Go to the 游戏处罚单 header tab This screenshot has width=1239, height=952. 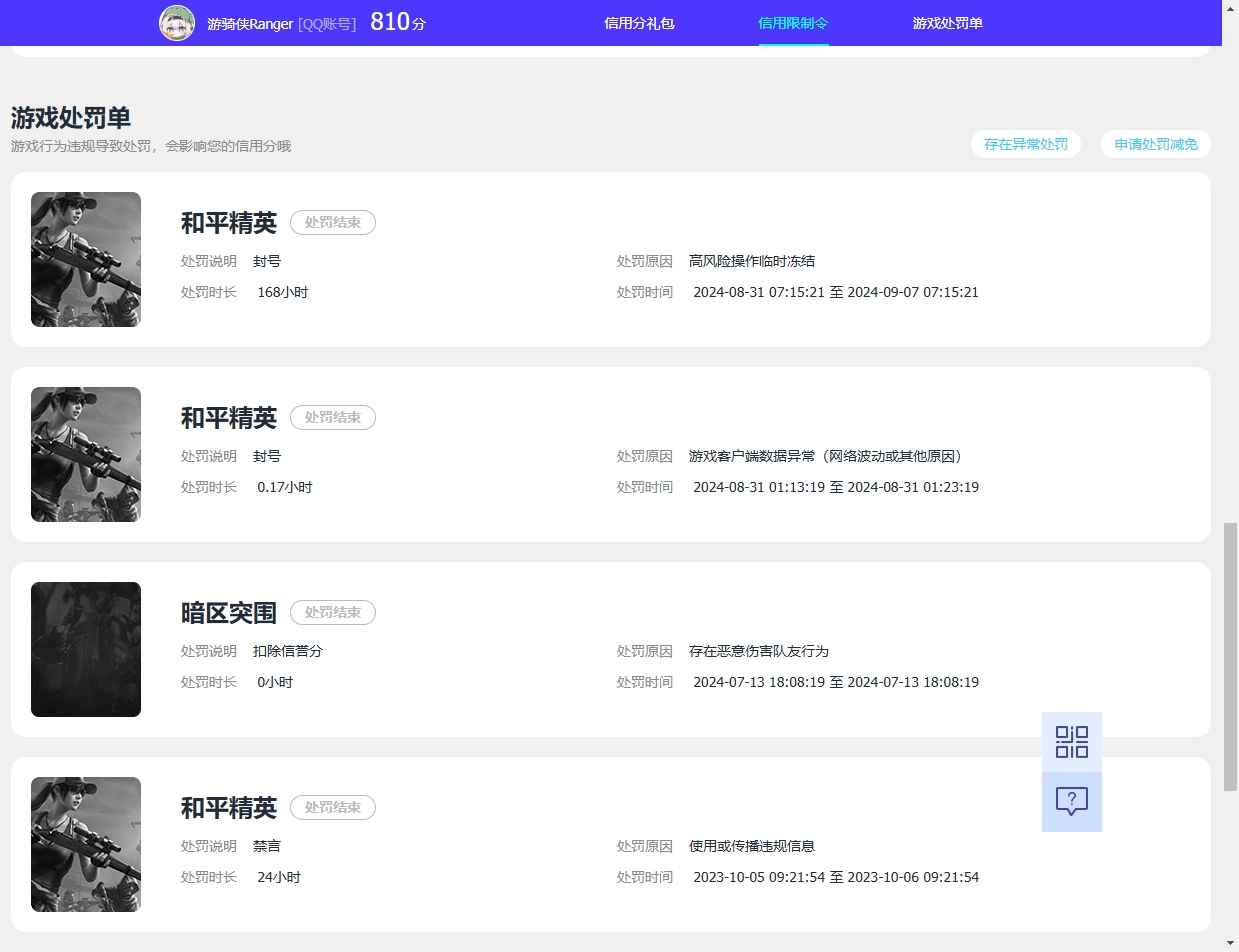click(x=948, y=23)
